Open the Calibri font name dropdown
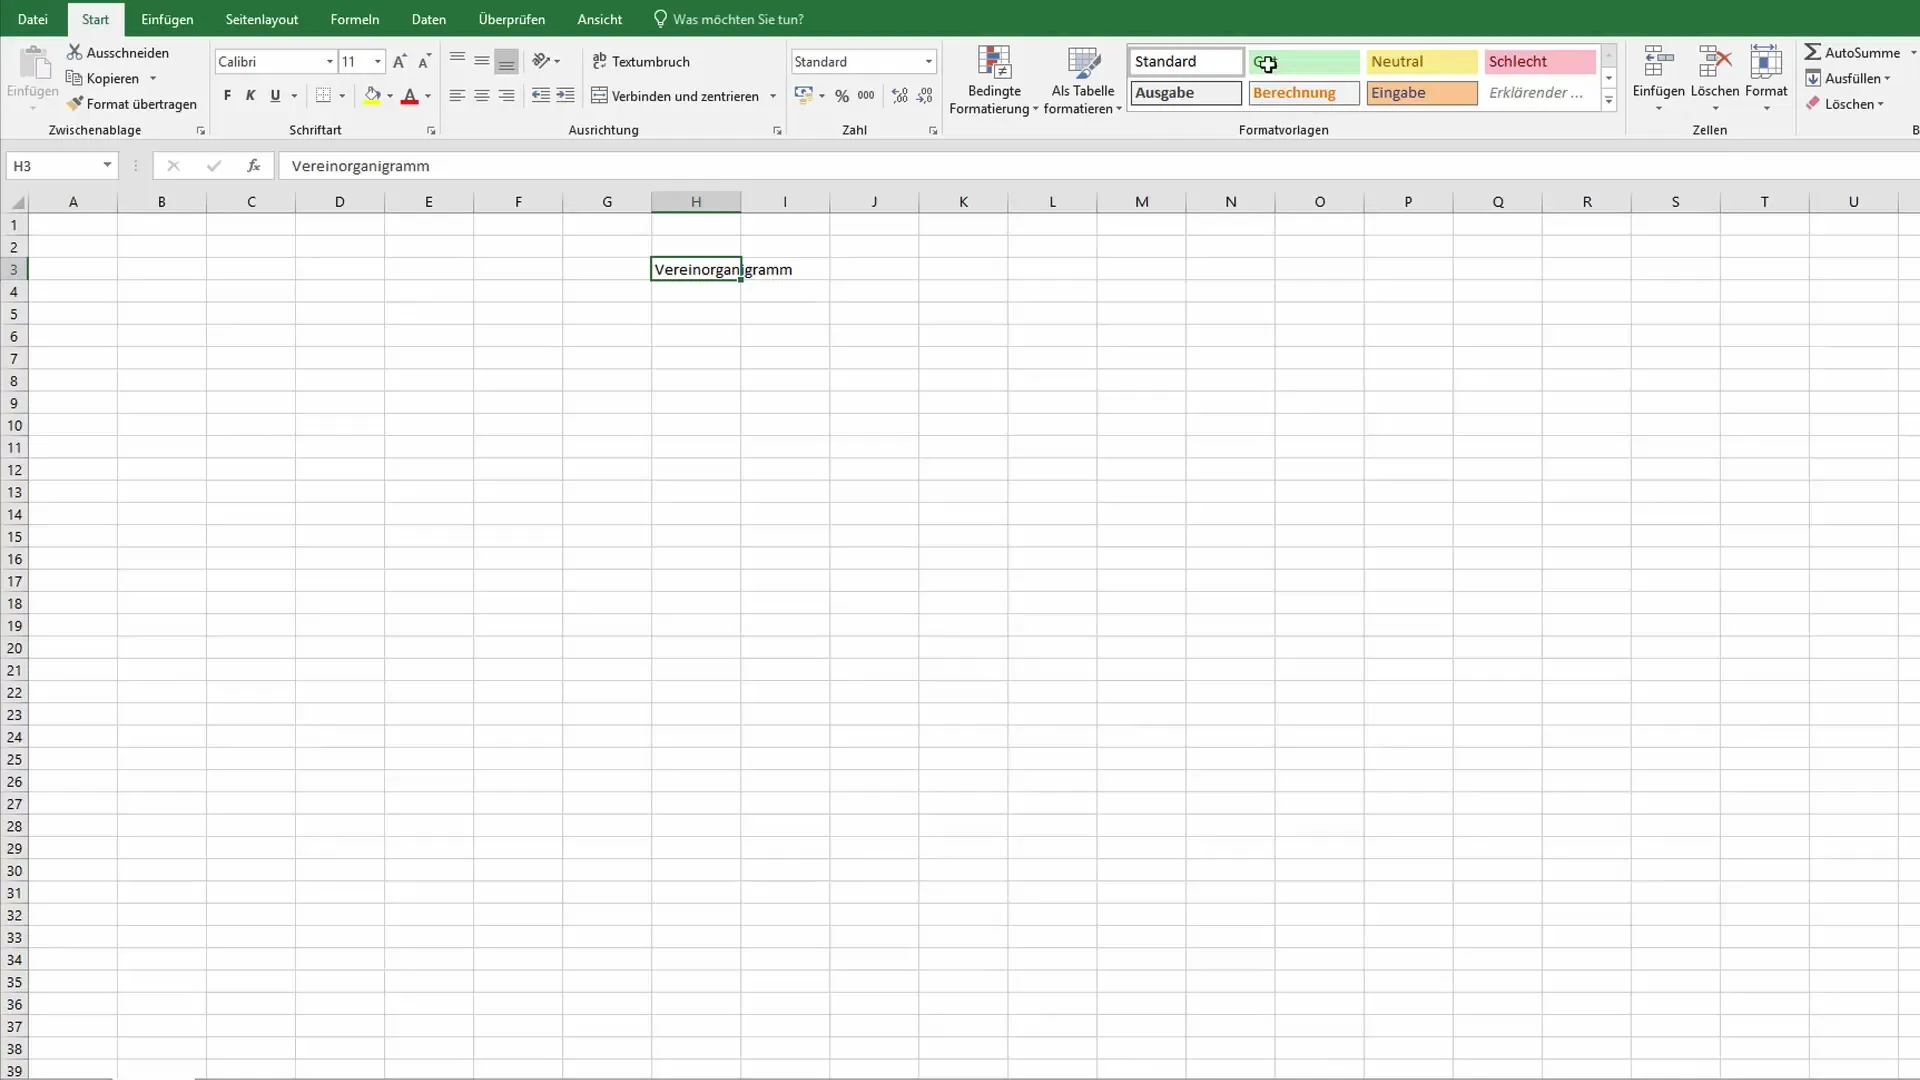 [329, 62]
